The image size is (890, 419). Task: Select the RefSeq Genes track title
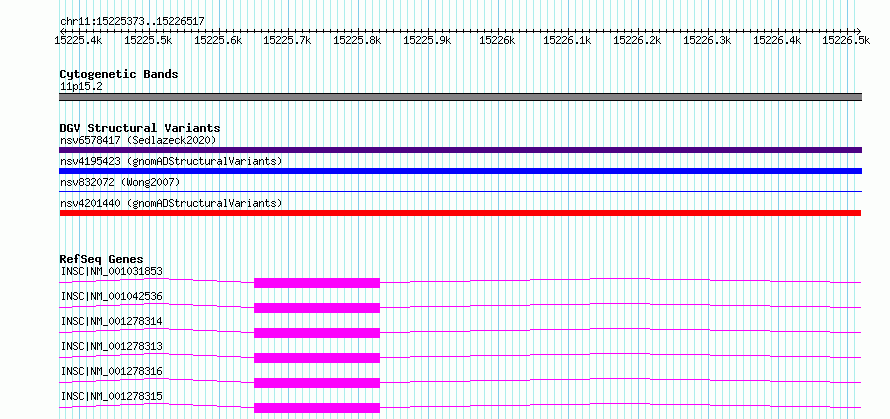tap(101, 259)
